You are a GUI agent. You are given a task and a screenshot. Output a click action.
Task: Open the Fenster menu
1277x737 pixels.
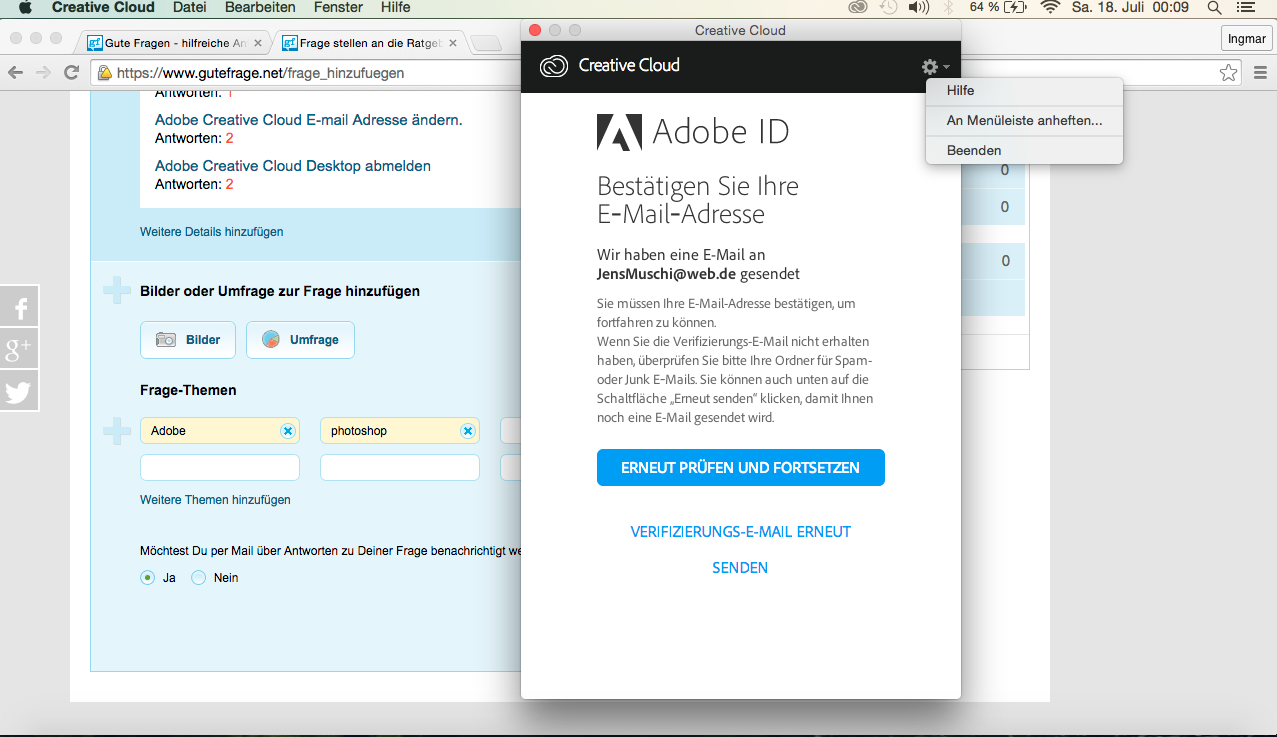[x=338, y=8]
